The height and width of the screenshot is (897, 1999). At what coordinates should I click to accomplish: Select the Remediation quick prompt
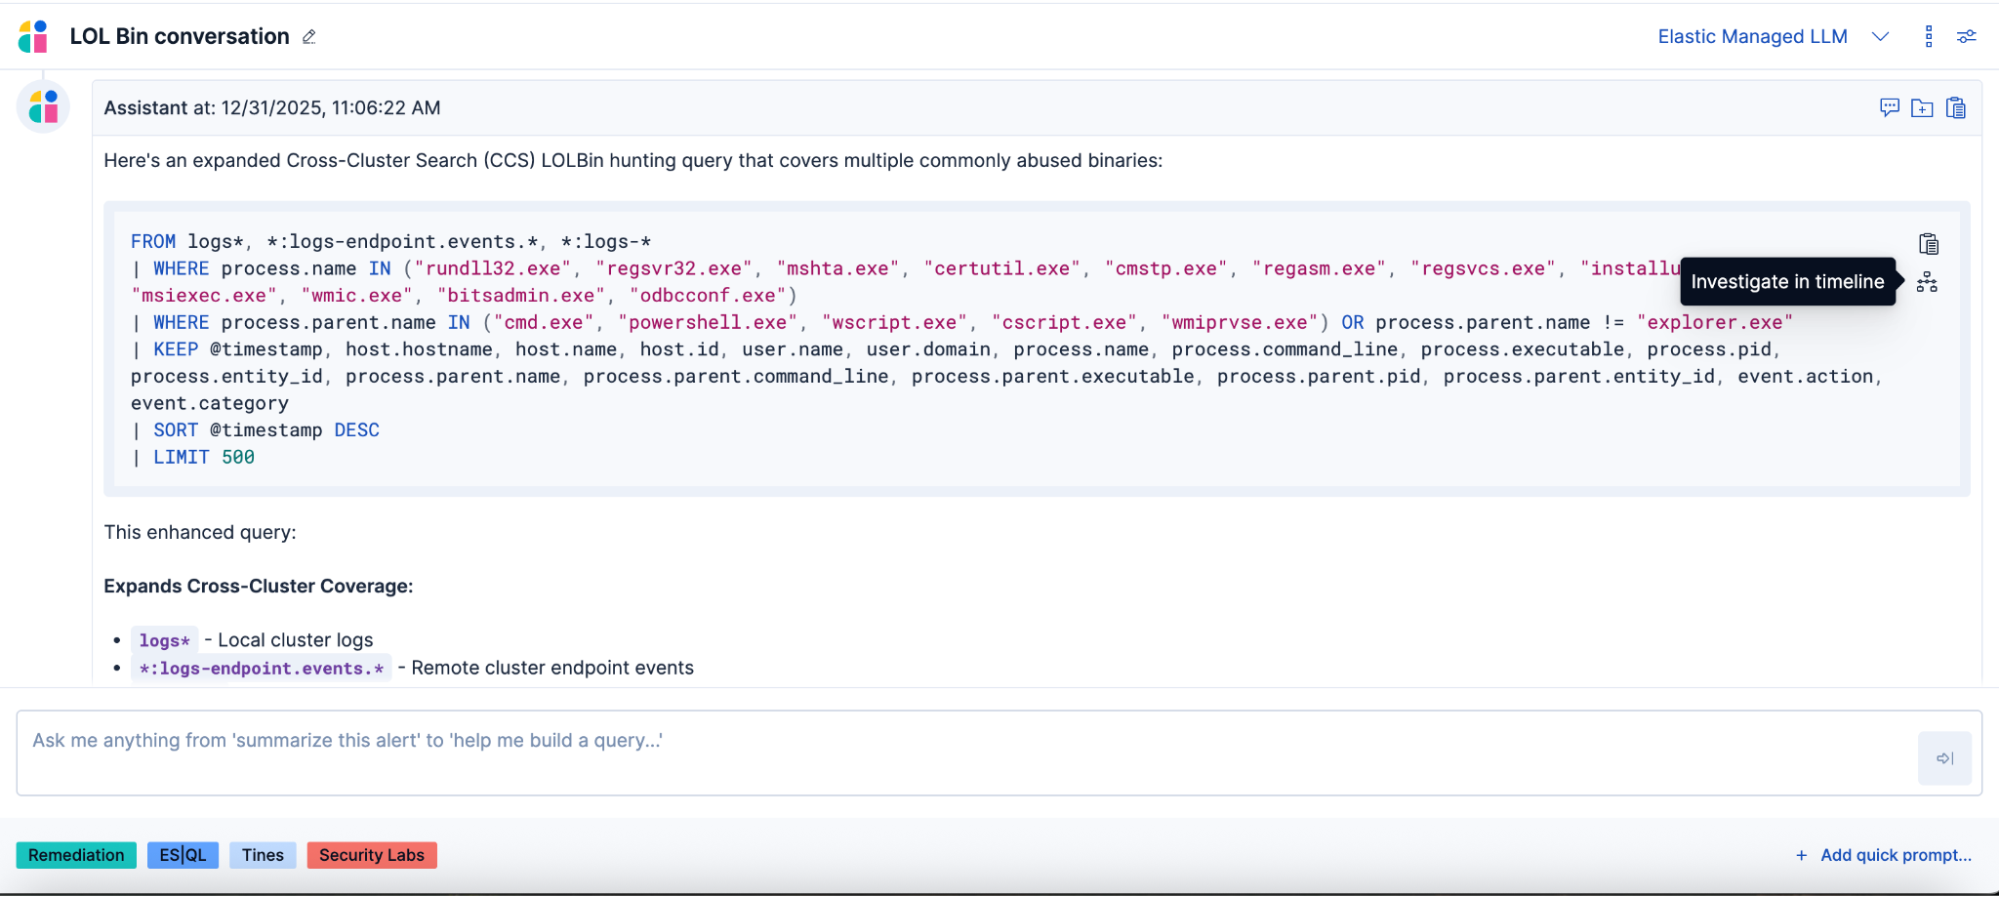76,855
